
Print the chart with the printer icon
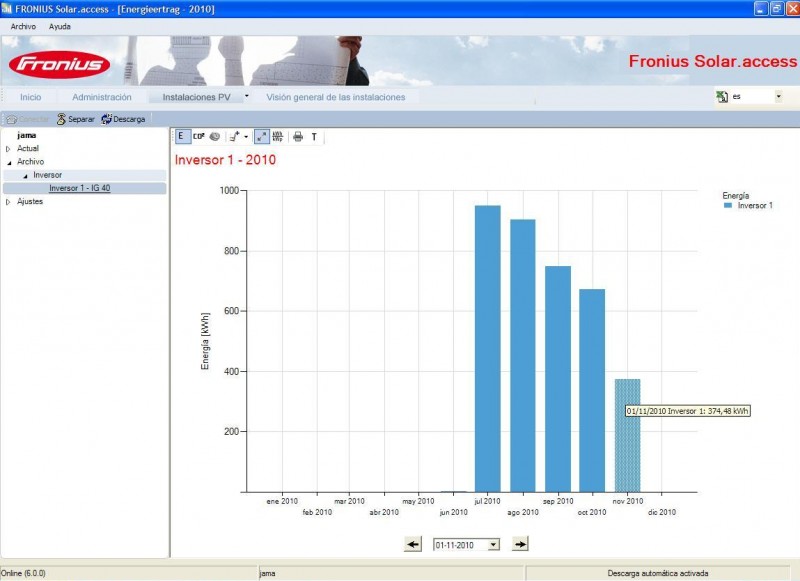click(298, 137)
